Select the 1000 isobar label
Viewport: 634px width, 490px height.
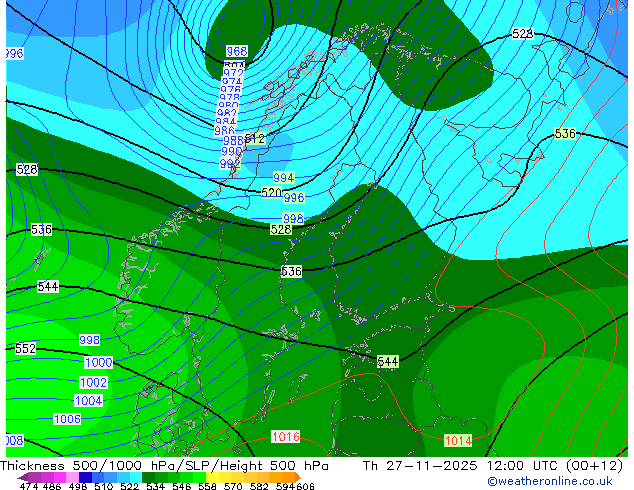point(99,362)
